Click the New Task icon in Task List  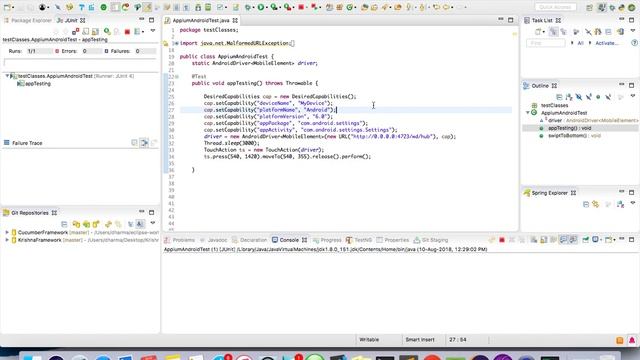tap(539, 31)
